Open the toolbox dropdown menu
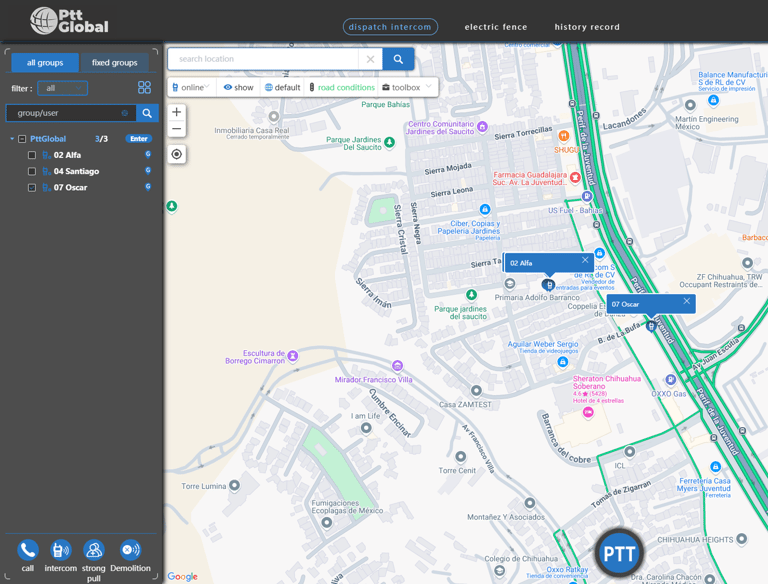Screen dimensions: 768x584 click(x=407, y=87)
